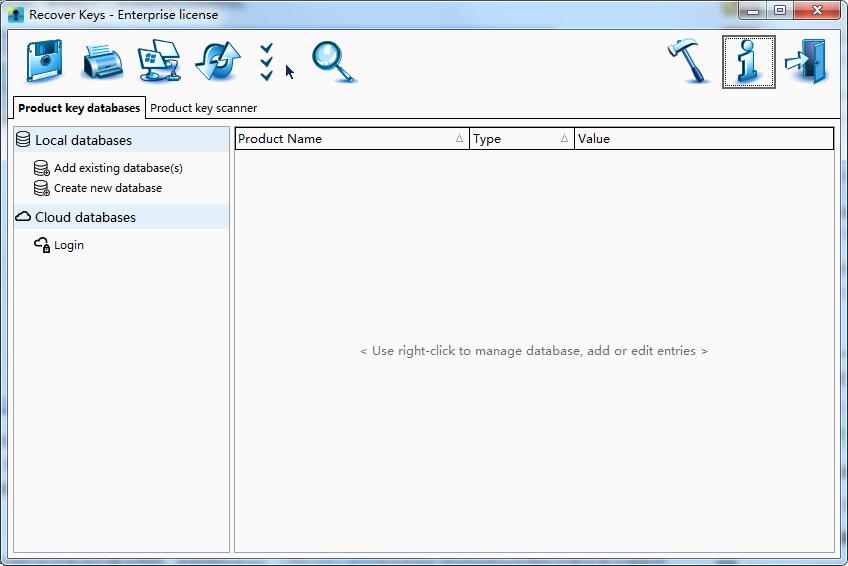The height and width of the screenshot is (566, 848).
Task: Click the exit door icon
Action: (806, 61)
